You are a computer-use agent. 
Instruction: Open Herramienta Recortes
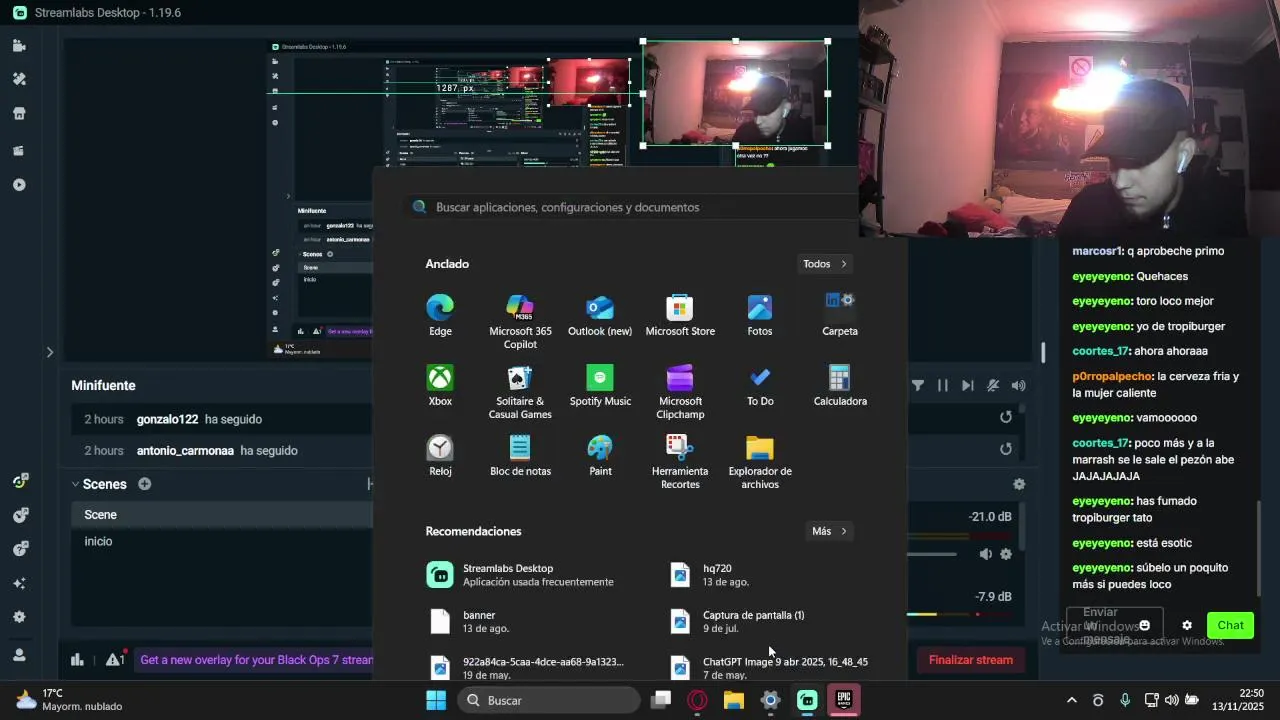[x=680, y=461]
